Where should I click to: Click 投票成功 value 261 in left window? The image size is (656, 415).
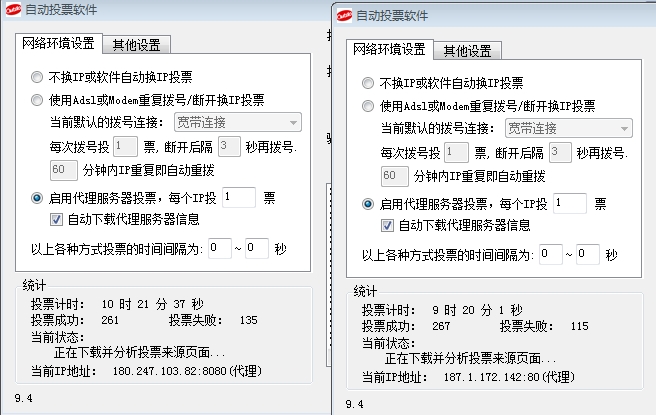(x=110, y=320)
